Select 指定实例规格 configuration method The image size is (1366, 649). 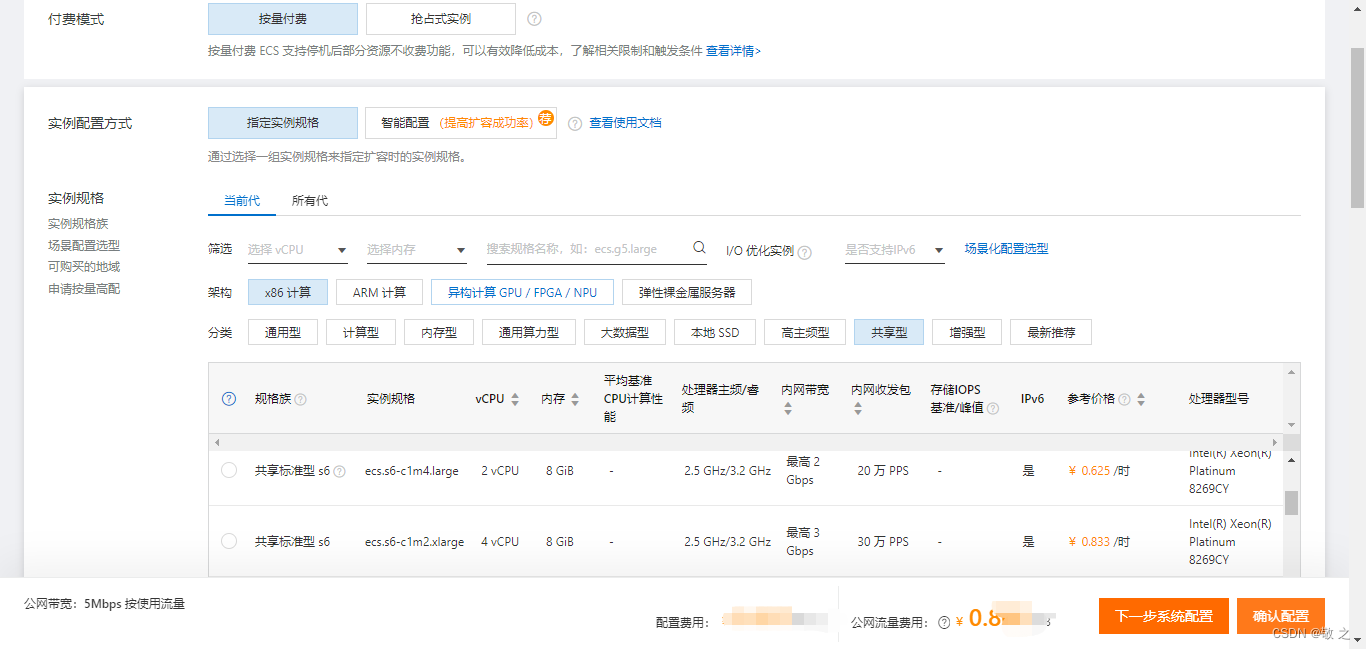pos(283,123)
